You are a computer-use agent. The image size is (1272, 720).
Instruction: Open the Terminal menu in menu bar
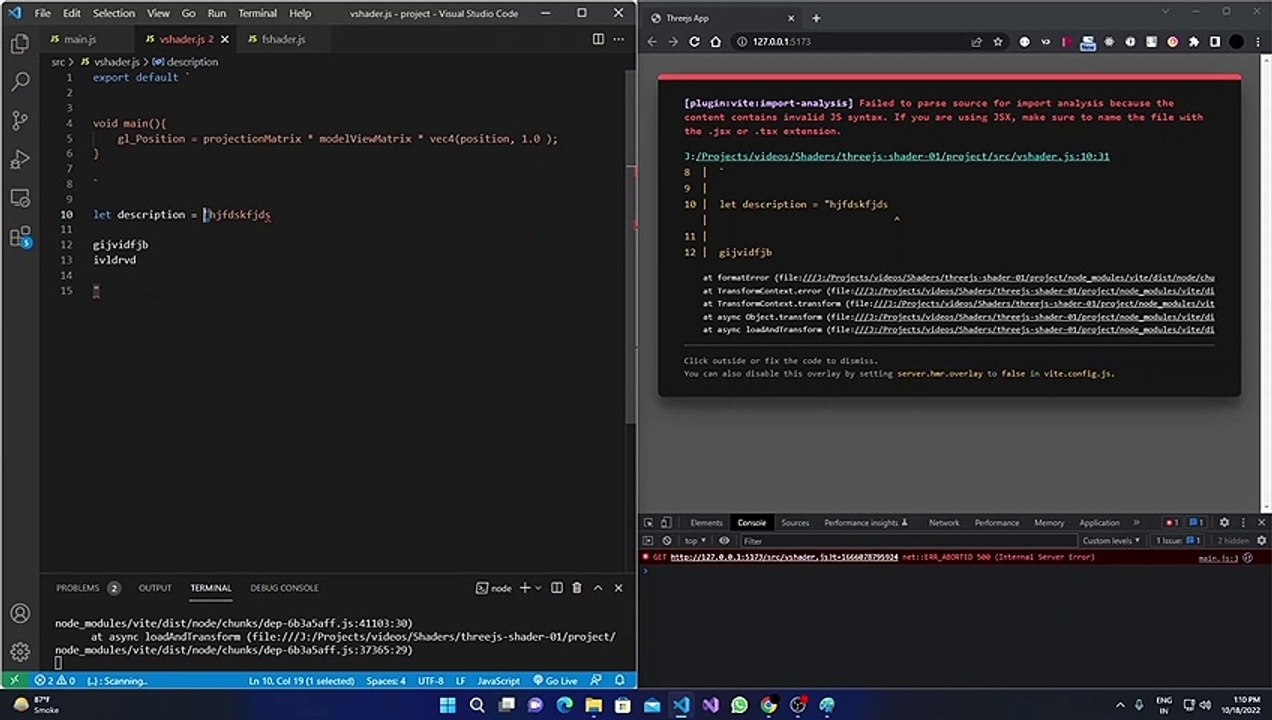pyautogui.click(x=257, y=14)
